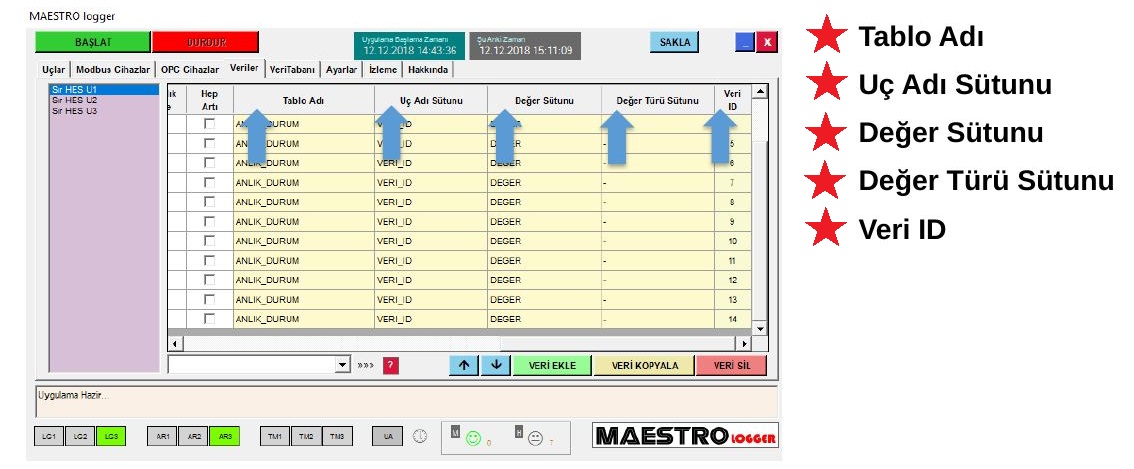Toggle TM3 indicator button
1134x469 pixels.
coord(337,436)
